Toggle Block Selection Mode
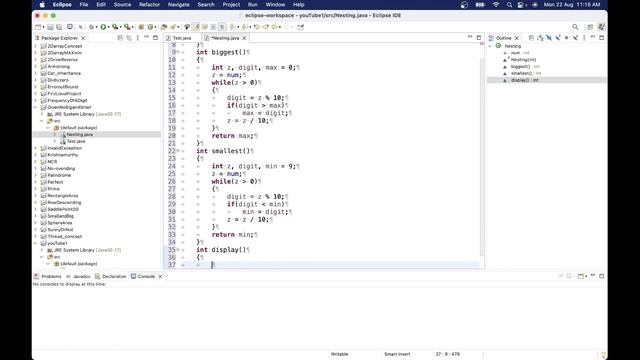 [x=213, y=27]
